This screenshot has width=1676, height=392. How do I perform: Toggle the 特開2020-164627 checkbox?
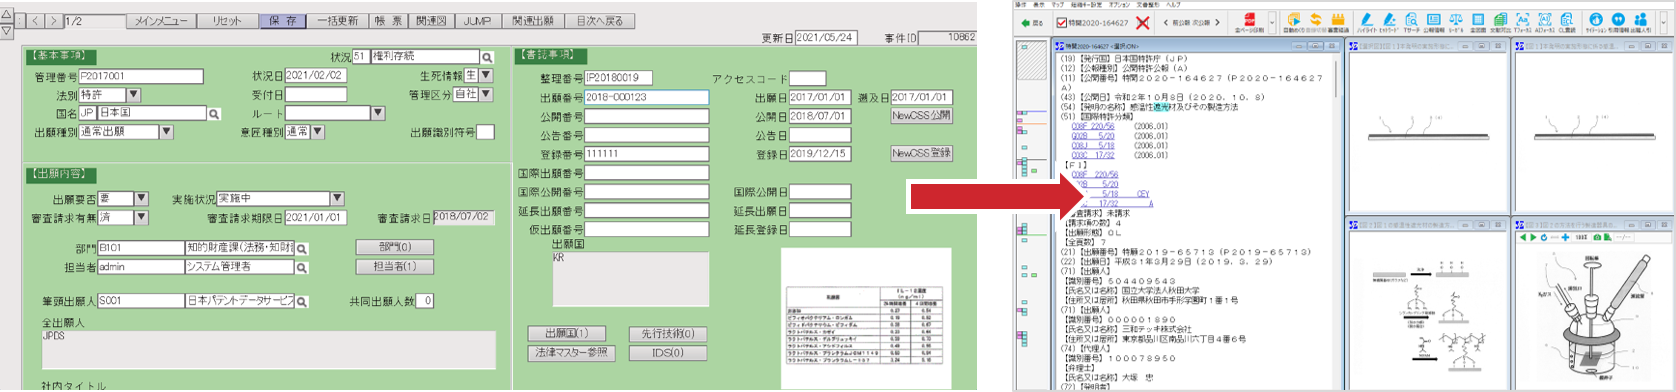pos(1061,23)
